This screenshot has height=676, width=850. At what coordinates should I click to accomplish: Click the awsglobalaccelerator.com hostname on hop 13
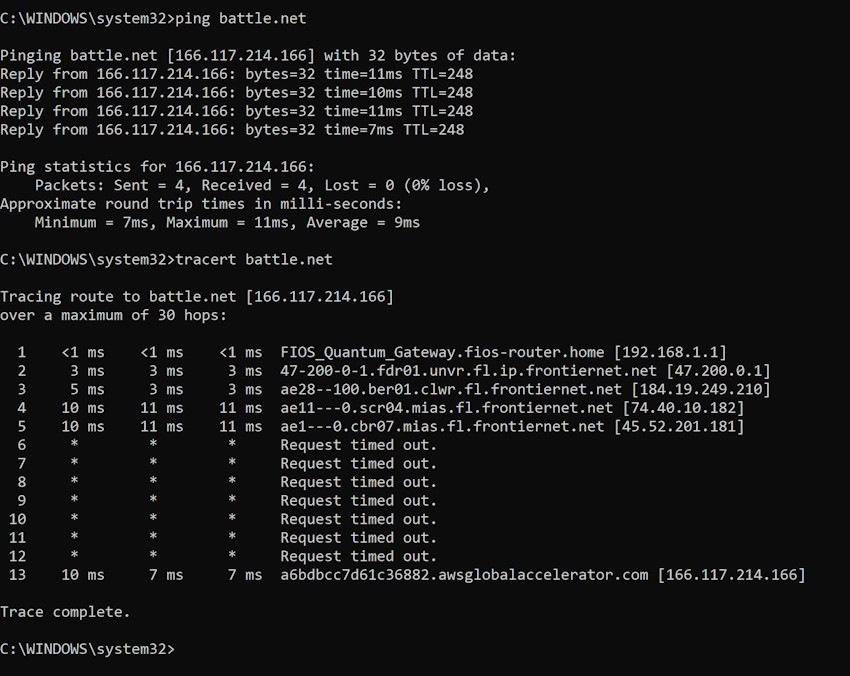[x=463, y=574]
